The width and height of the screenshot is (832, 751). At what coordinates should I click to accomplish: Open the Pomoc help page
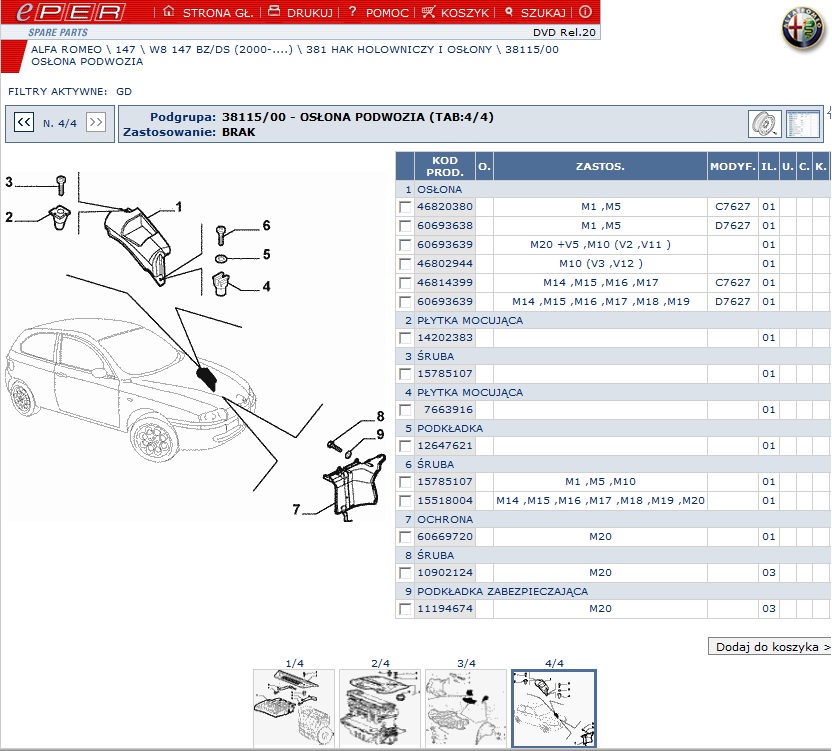pos(378,13)
